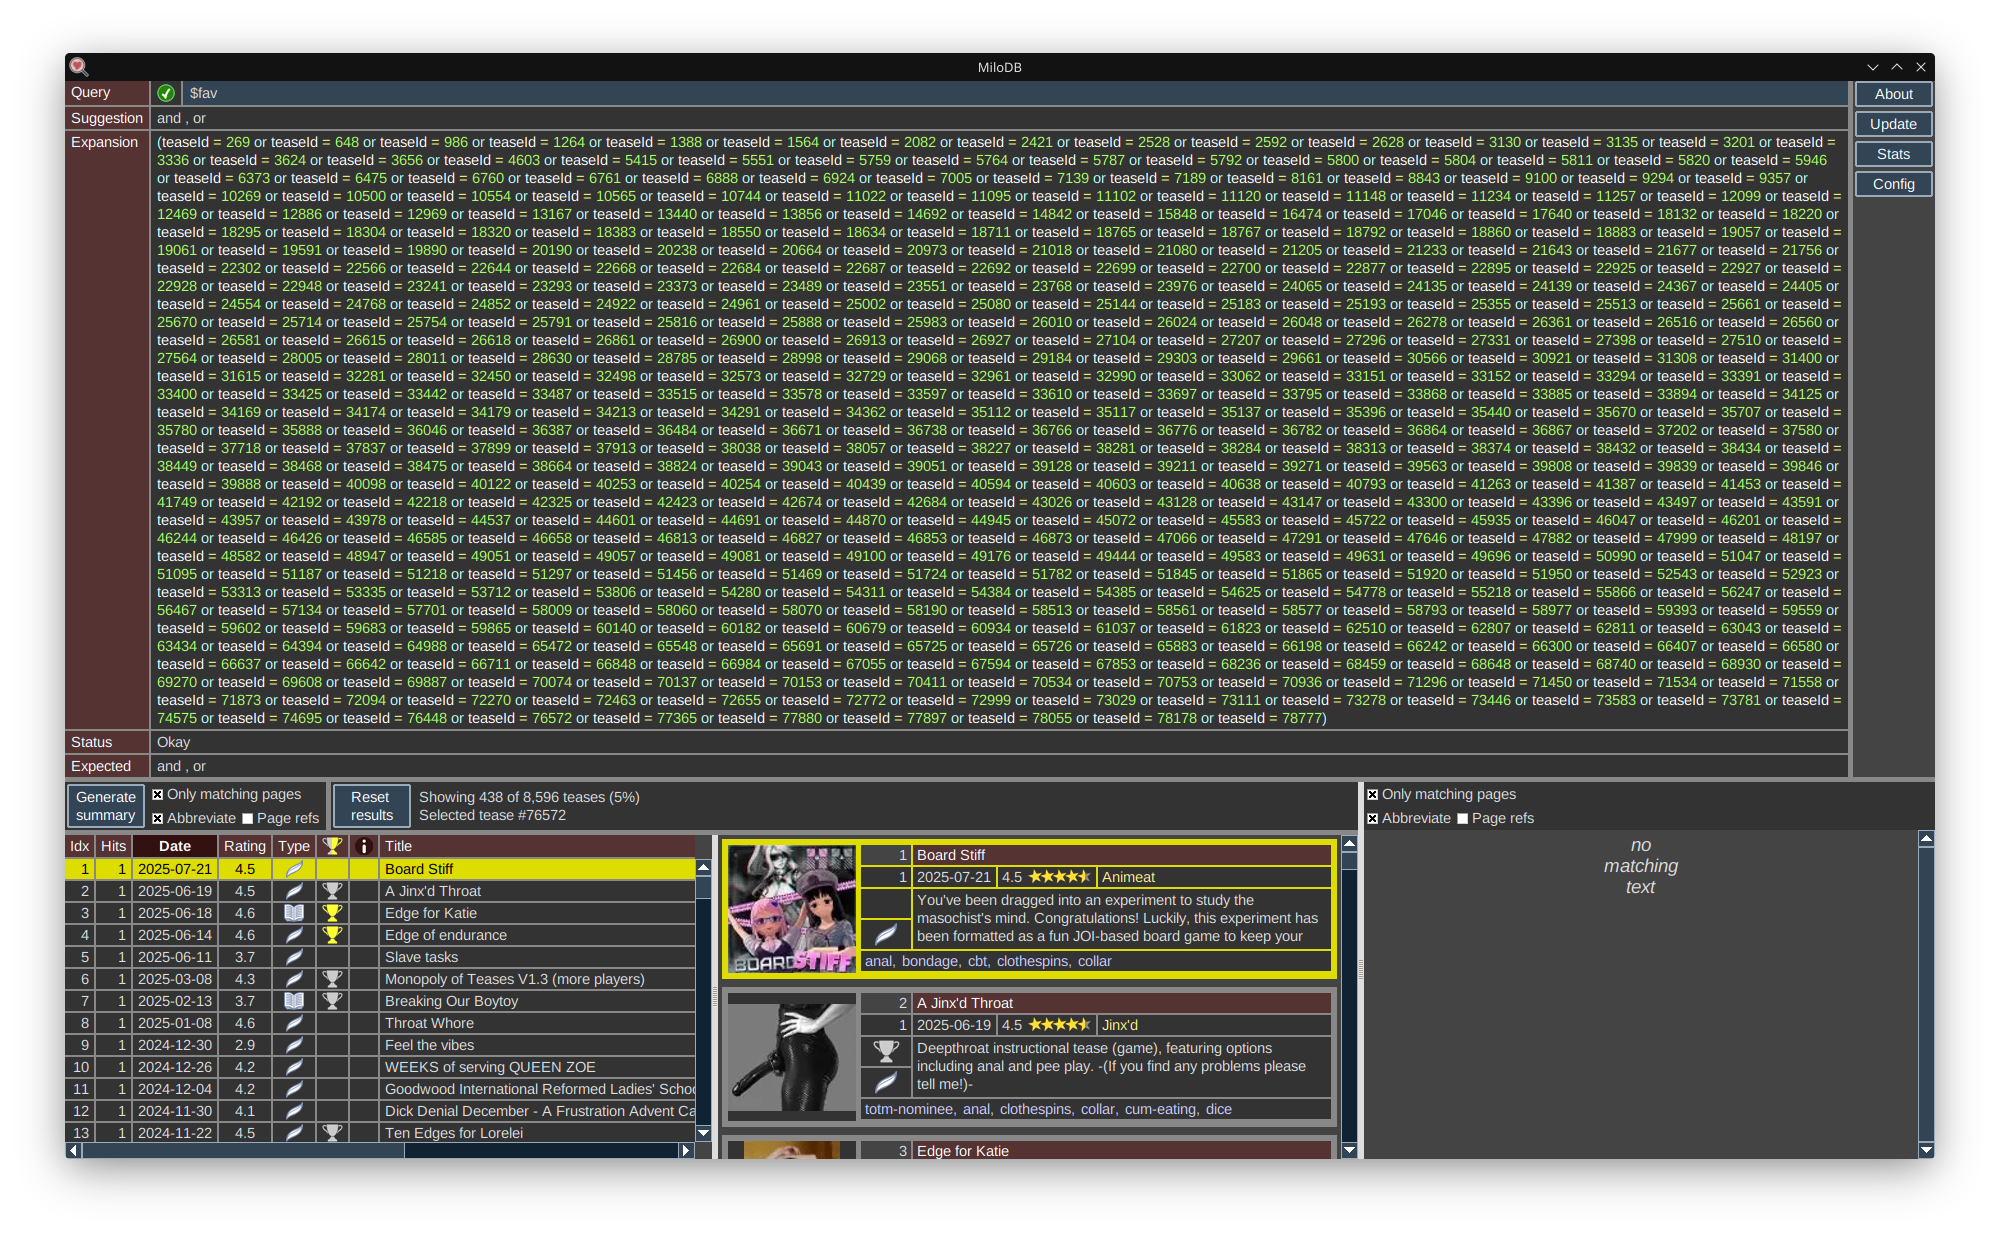
Task: Click Generate summary button
Action: point(106,806)
